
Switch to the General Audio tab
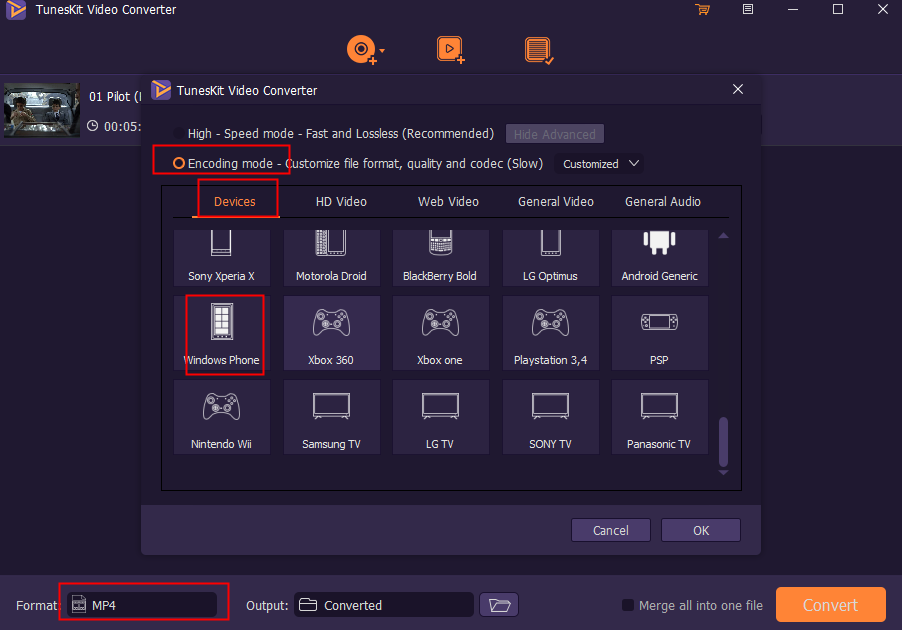pos(663,201)
